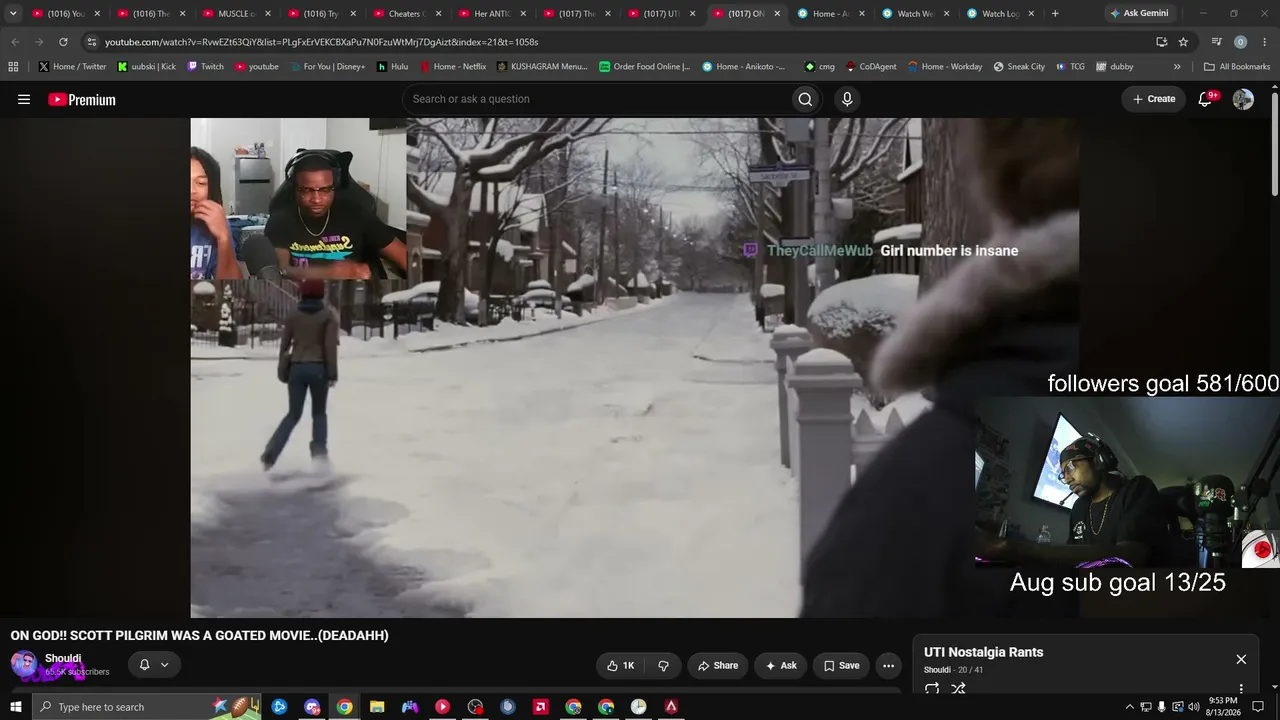Open the volume control in system tray
Viewport: 1280px width, 720px height.
[1193, 707]
